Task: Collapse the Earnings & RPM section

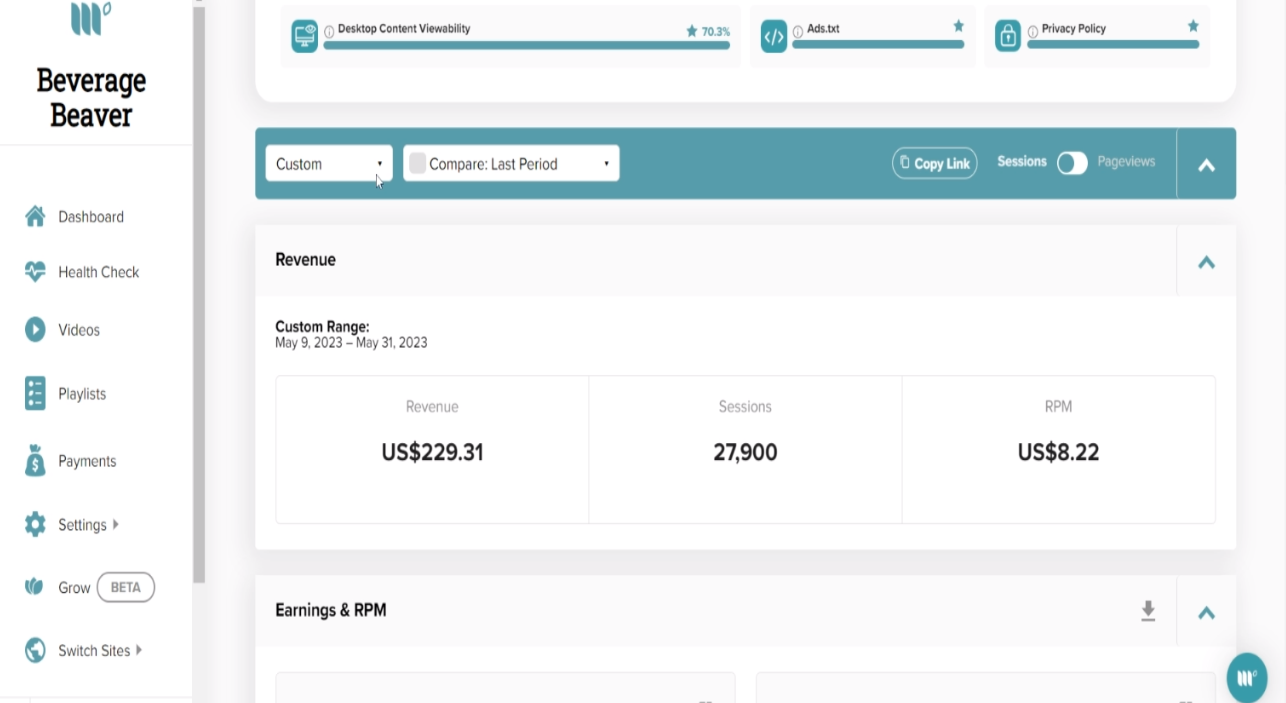Action: click(1206, 612)
